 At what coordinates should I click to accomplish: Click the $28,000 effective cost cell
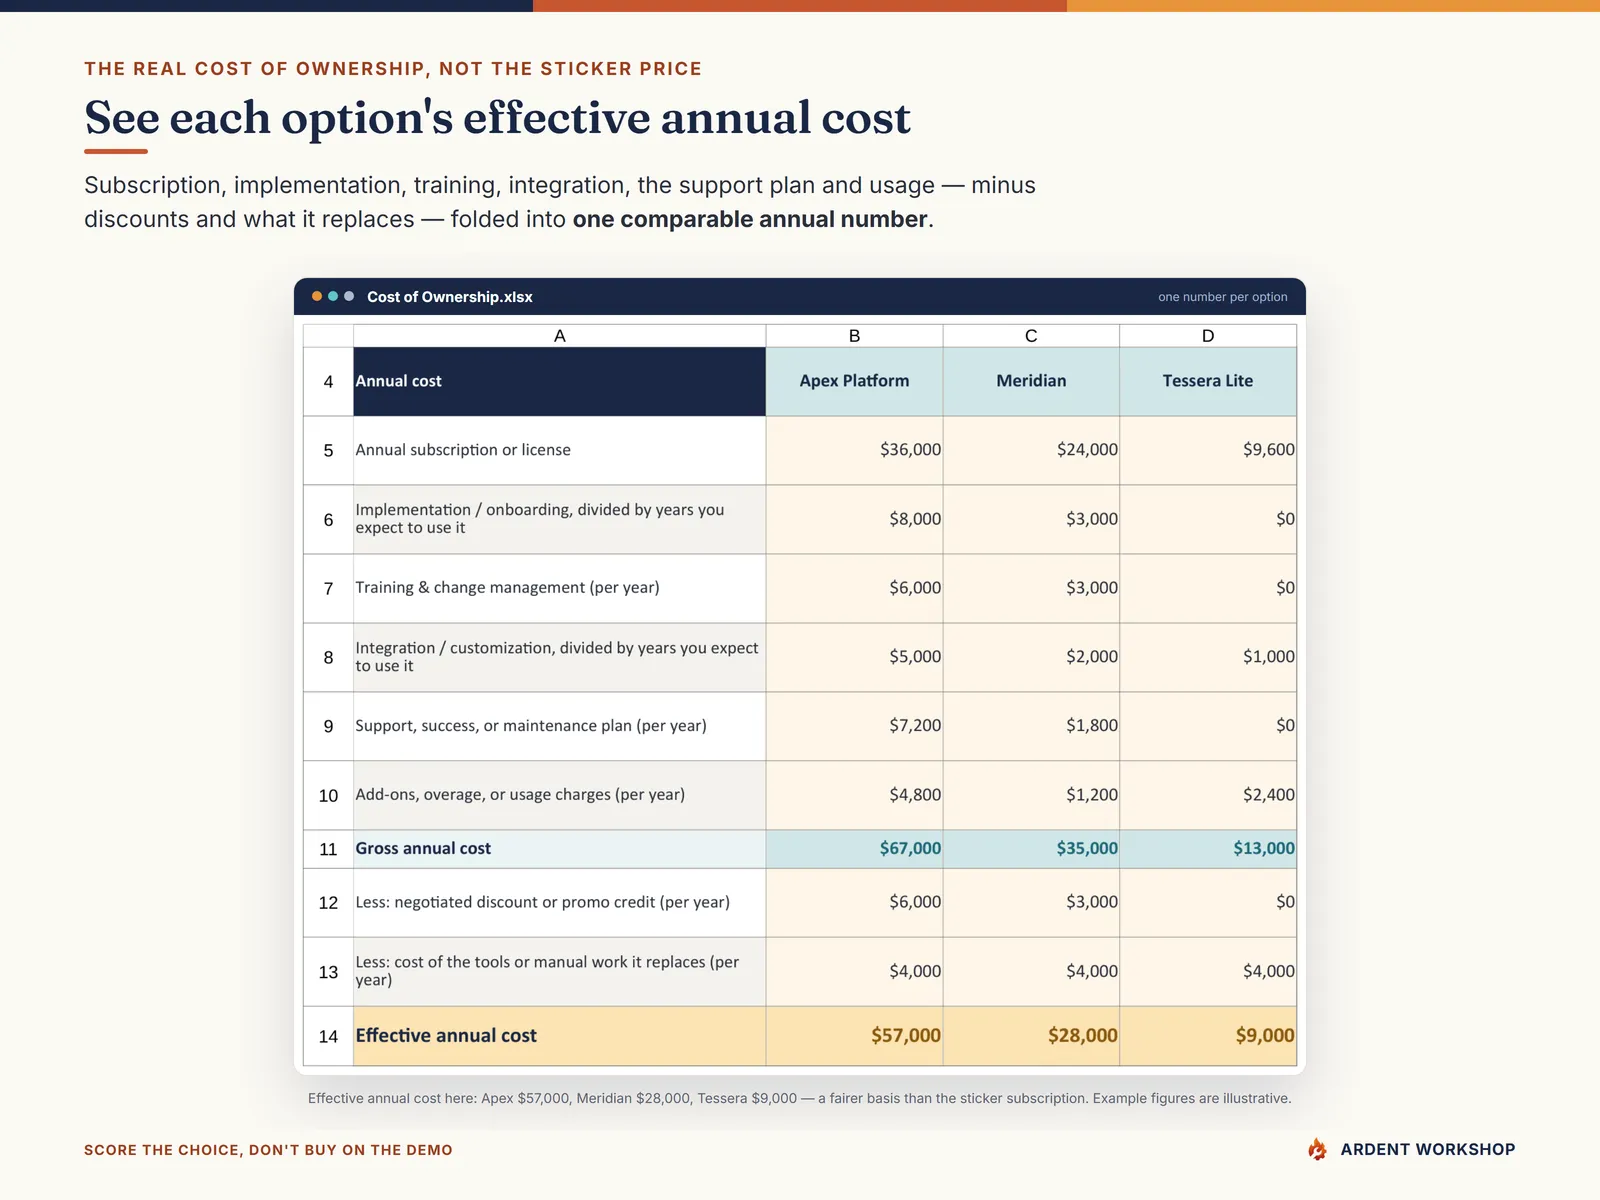coord(1031,1036)
